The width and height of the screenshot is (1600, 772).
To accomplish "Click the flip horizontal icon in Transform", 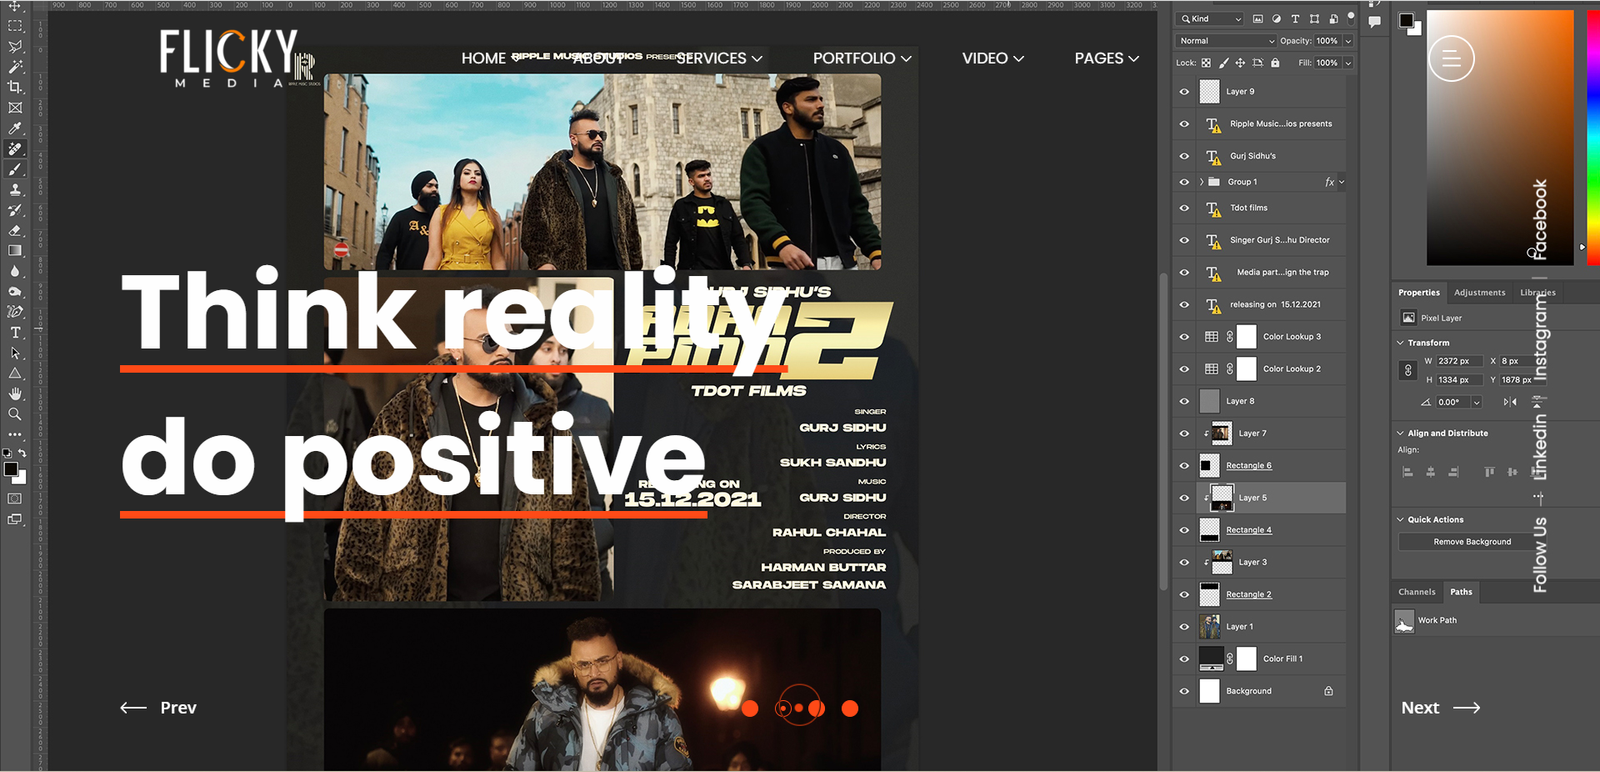I will [x=1510, y=402].
